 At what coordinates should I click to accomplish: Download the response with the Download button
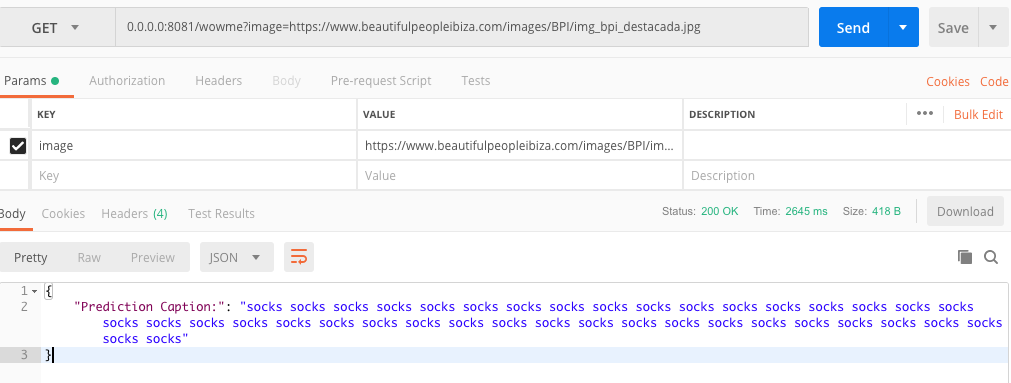click(x=965, y=211)
